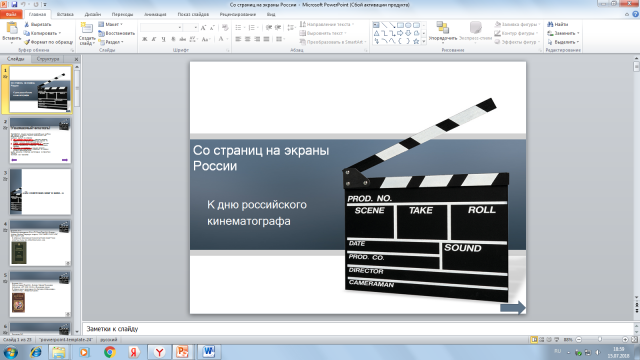
Task: Click the Shape Outline (Контур фигуры) button
Action: click(517, 33)
